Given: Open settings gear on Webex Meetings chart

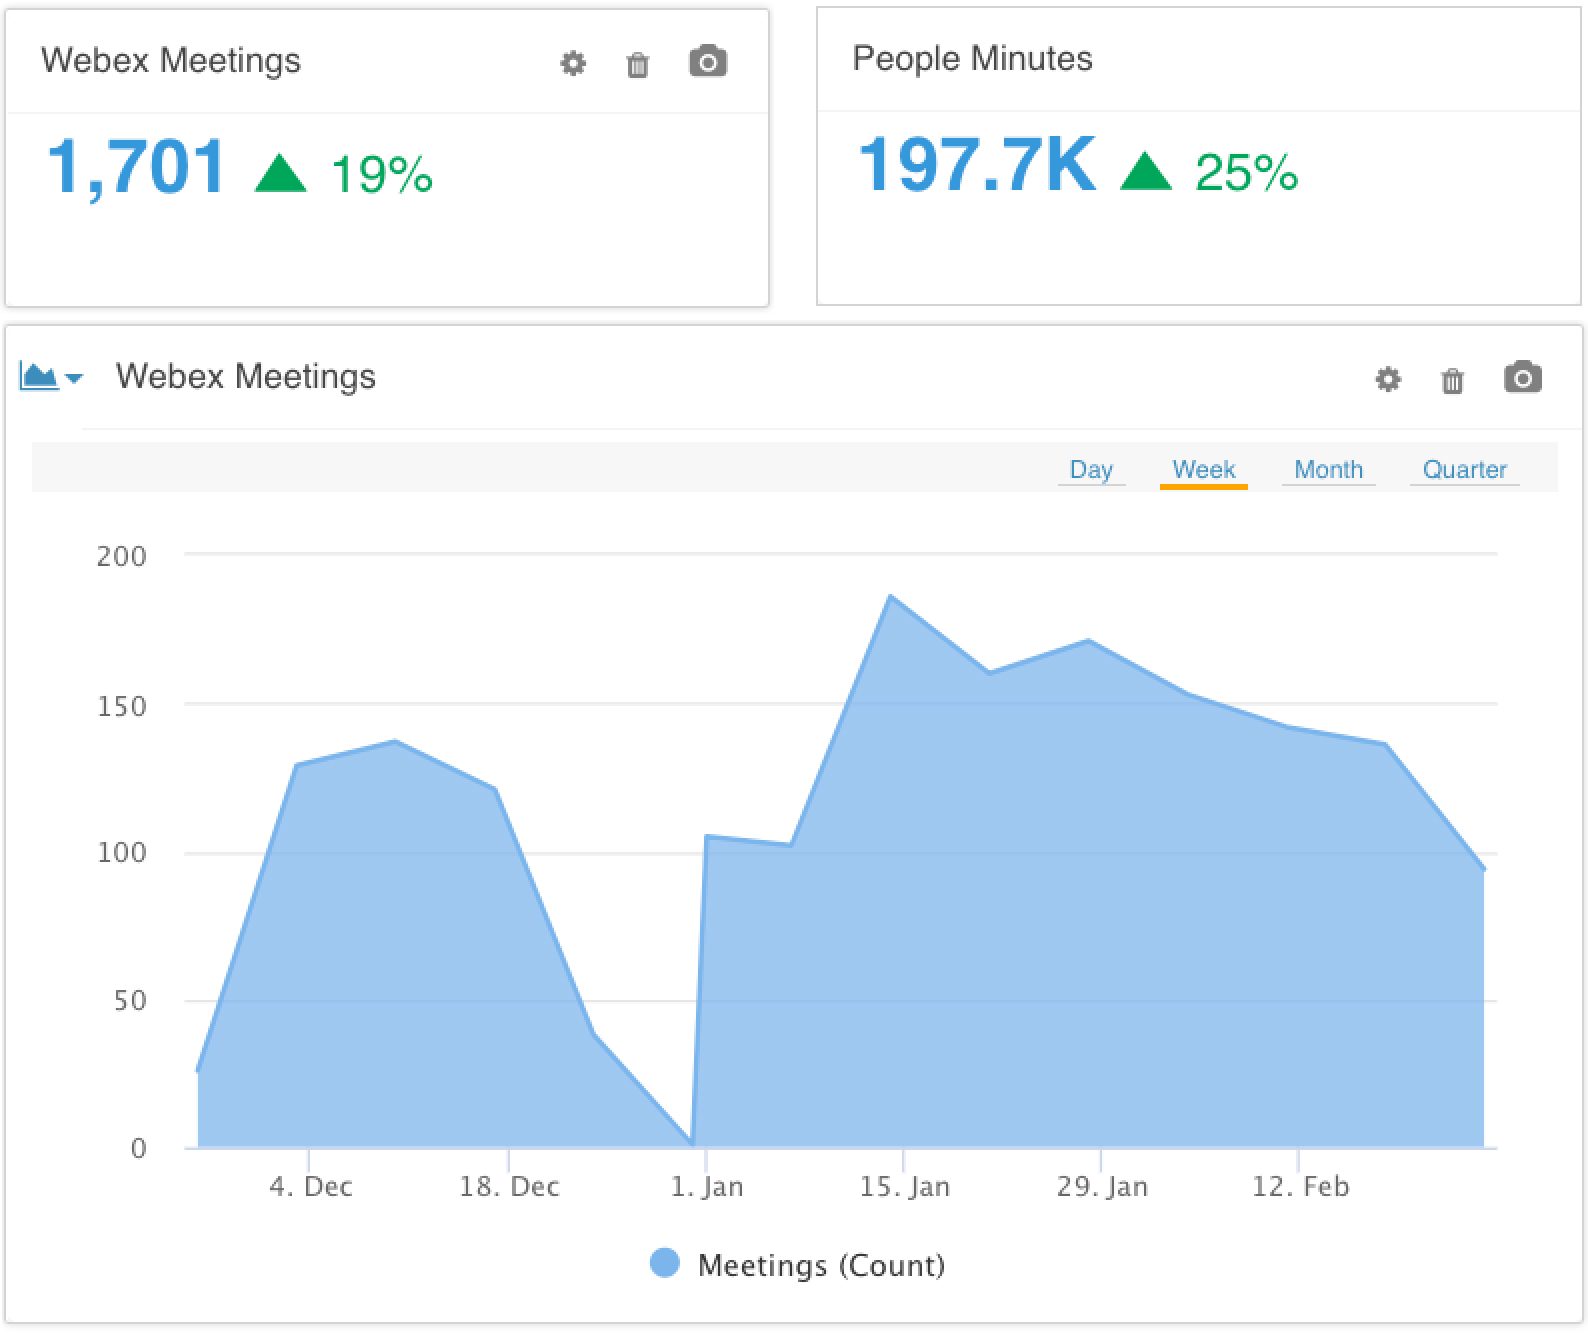Looking at the screenshot, I should (x=1388, y=379).
